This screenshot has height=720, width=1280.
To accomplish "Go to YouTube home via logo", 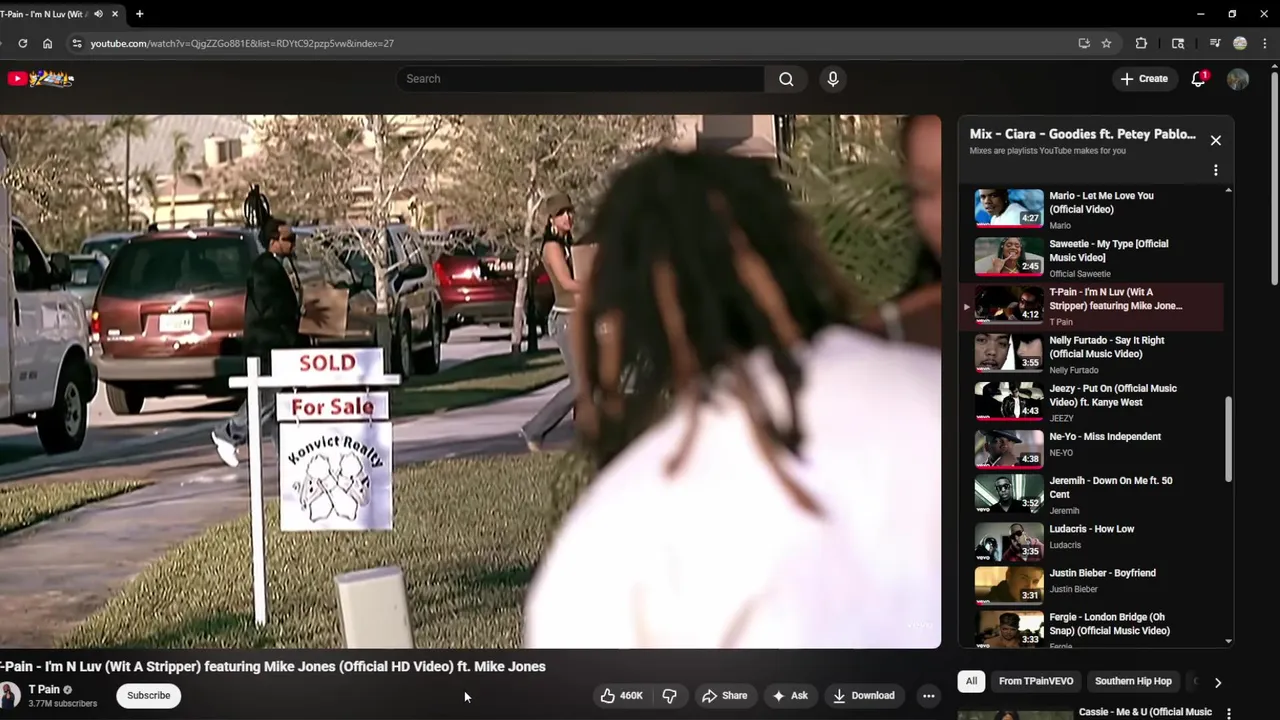I will coord(40,79).
